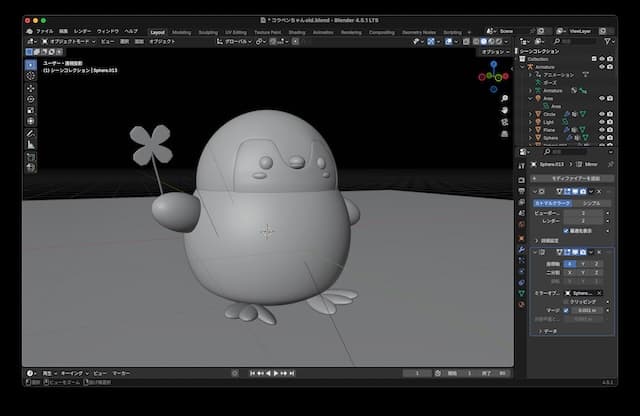Image resolution: width=640 pixels, height=416 pixels.
Task: Open the キーイング menu in the timeline
Action: click(74, 373)
